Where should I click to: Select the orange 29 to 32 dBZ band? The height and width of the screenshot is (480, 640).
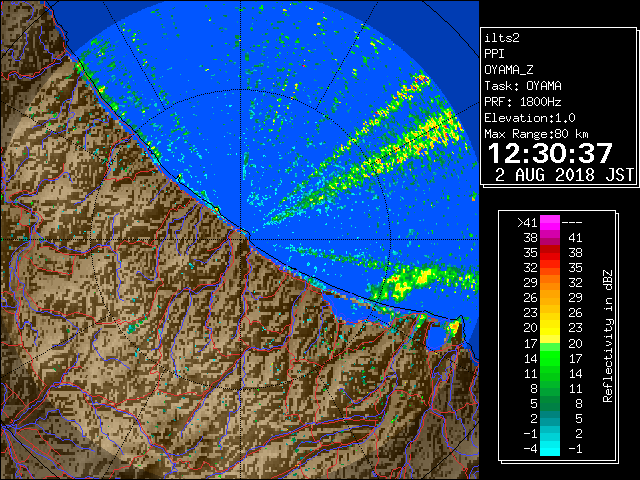[x=550, y=283]
